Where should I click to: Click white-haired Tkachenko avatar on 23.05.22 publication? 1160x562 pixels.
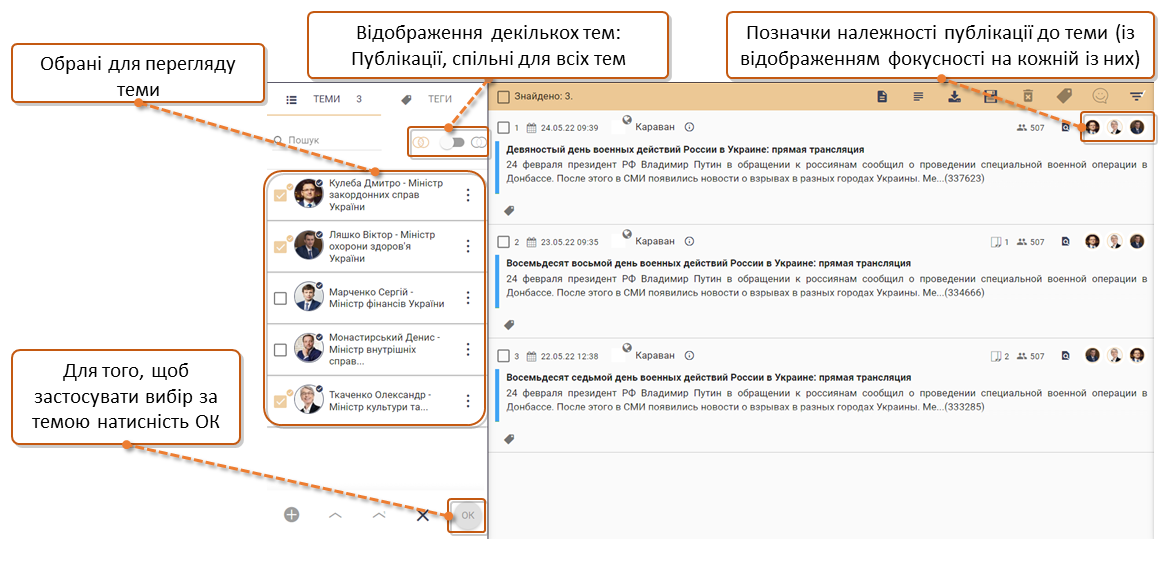(1114, 241)
